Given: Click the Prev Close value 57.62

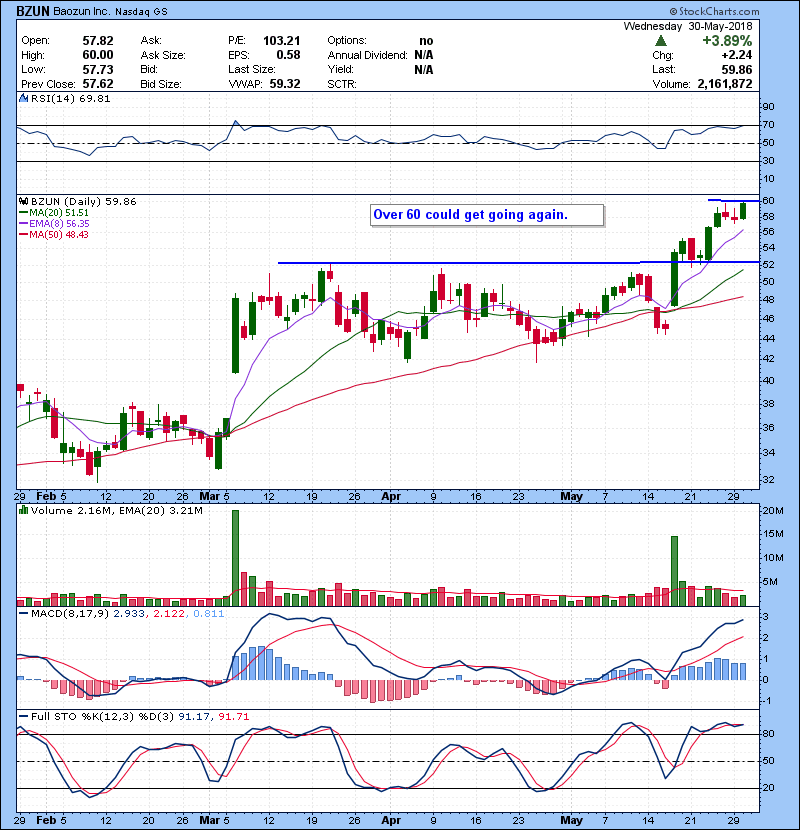Looking at the screenshot, I should [97, 84].
